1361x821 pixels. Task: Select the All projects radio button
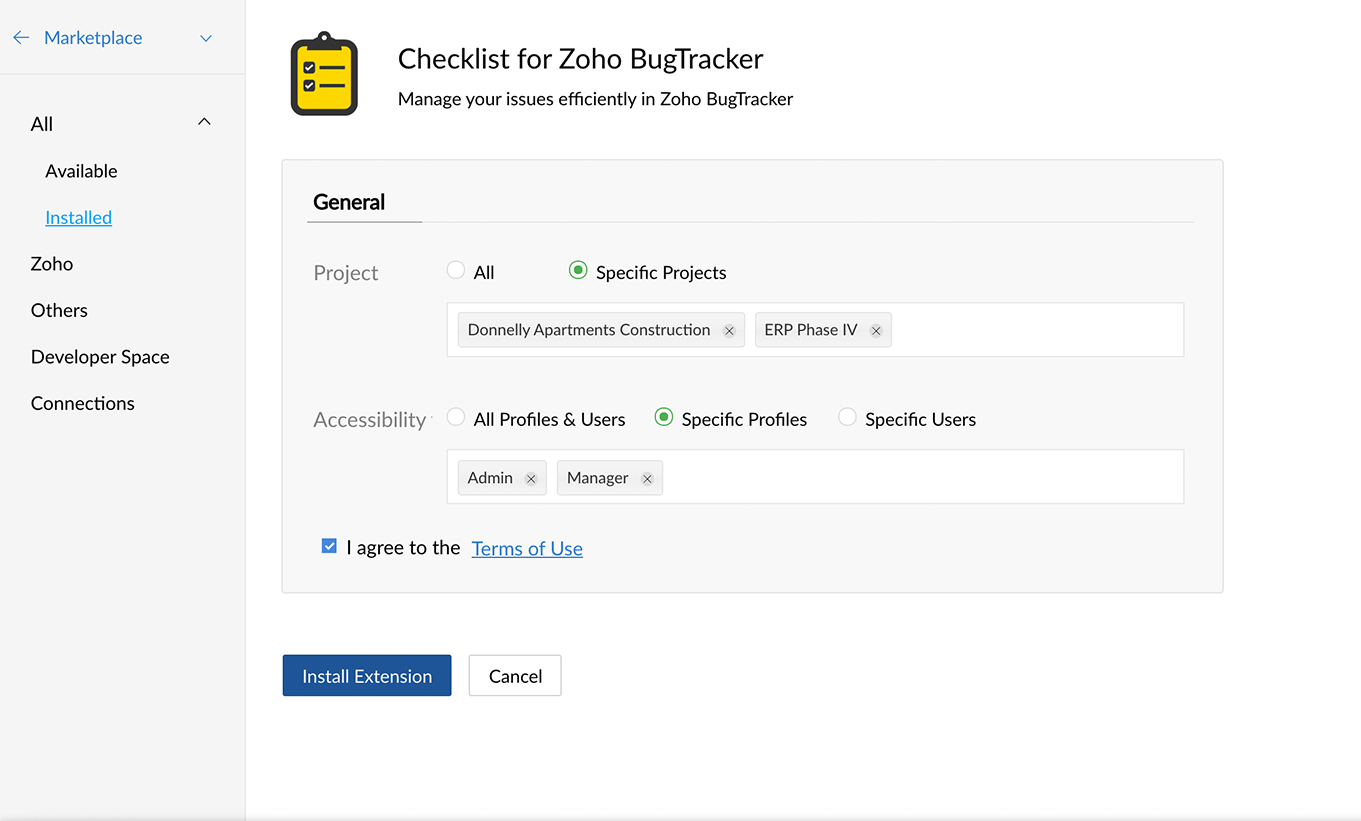(456, 270)
